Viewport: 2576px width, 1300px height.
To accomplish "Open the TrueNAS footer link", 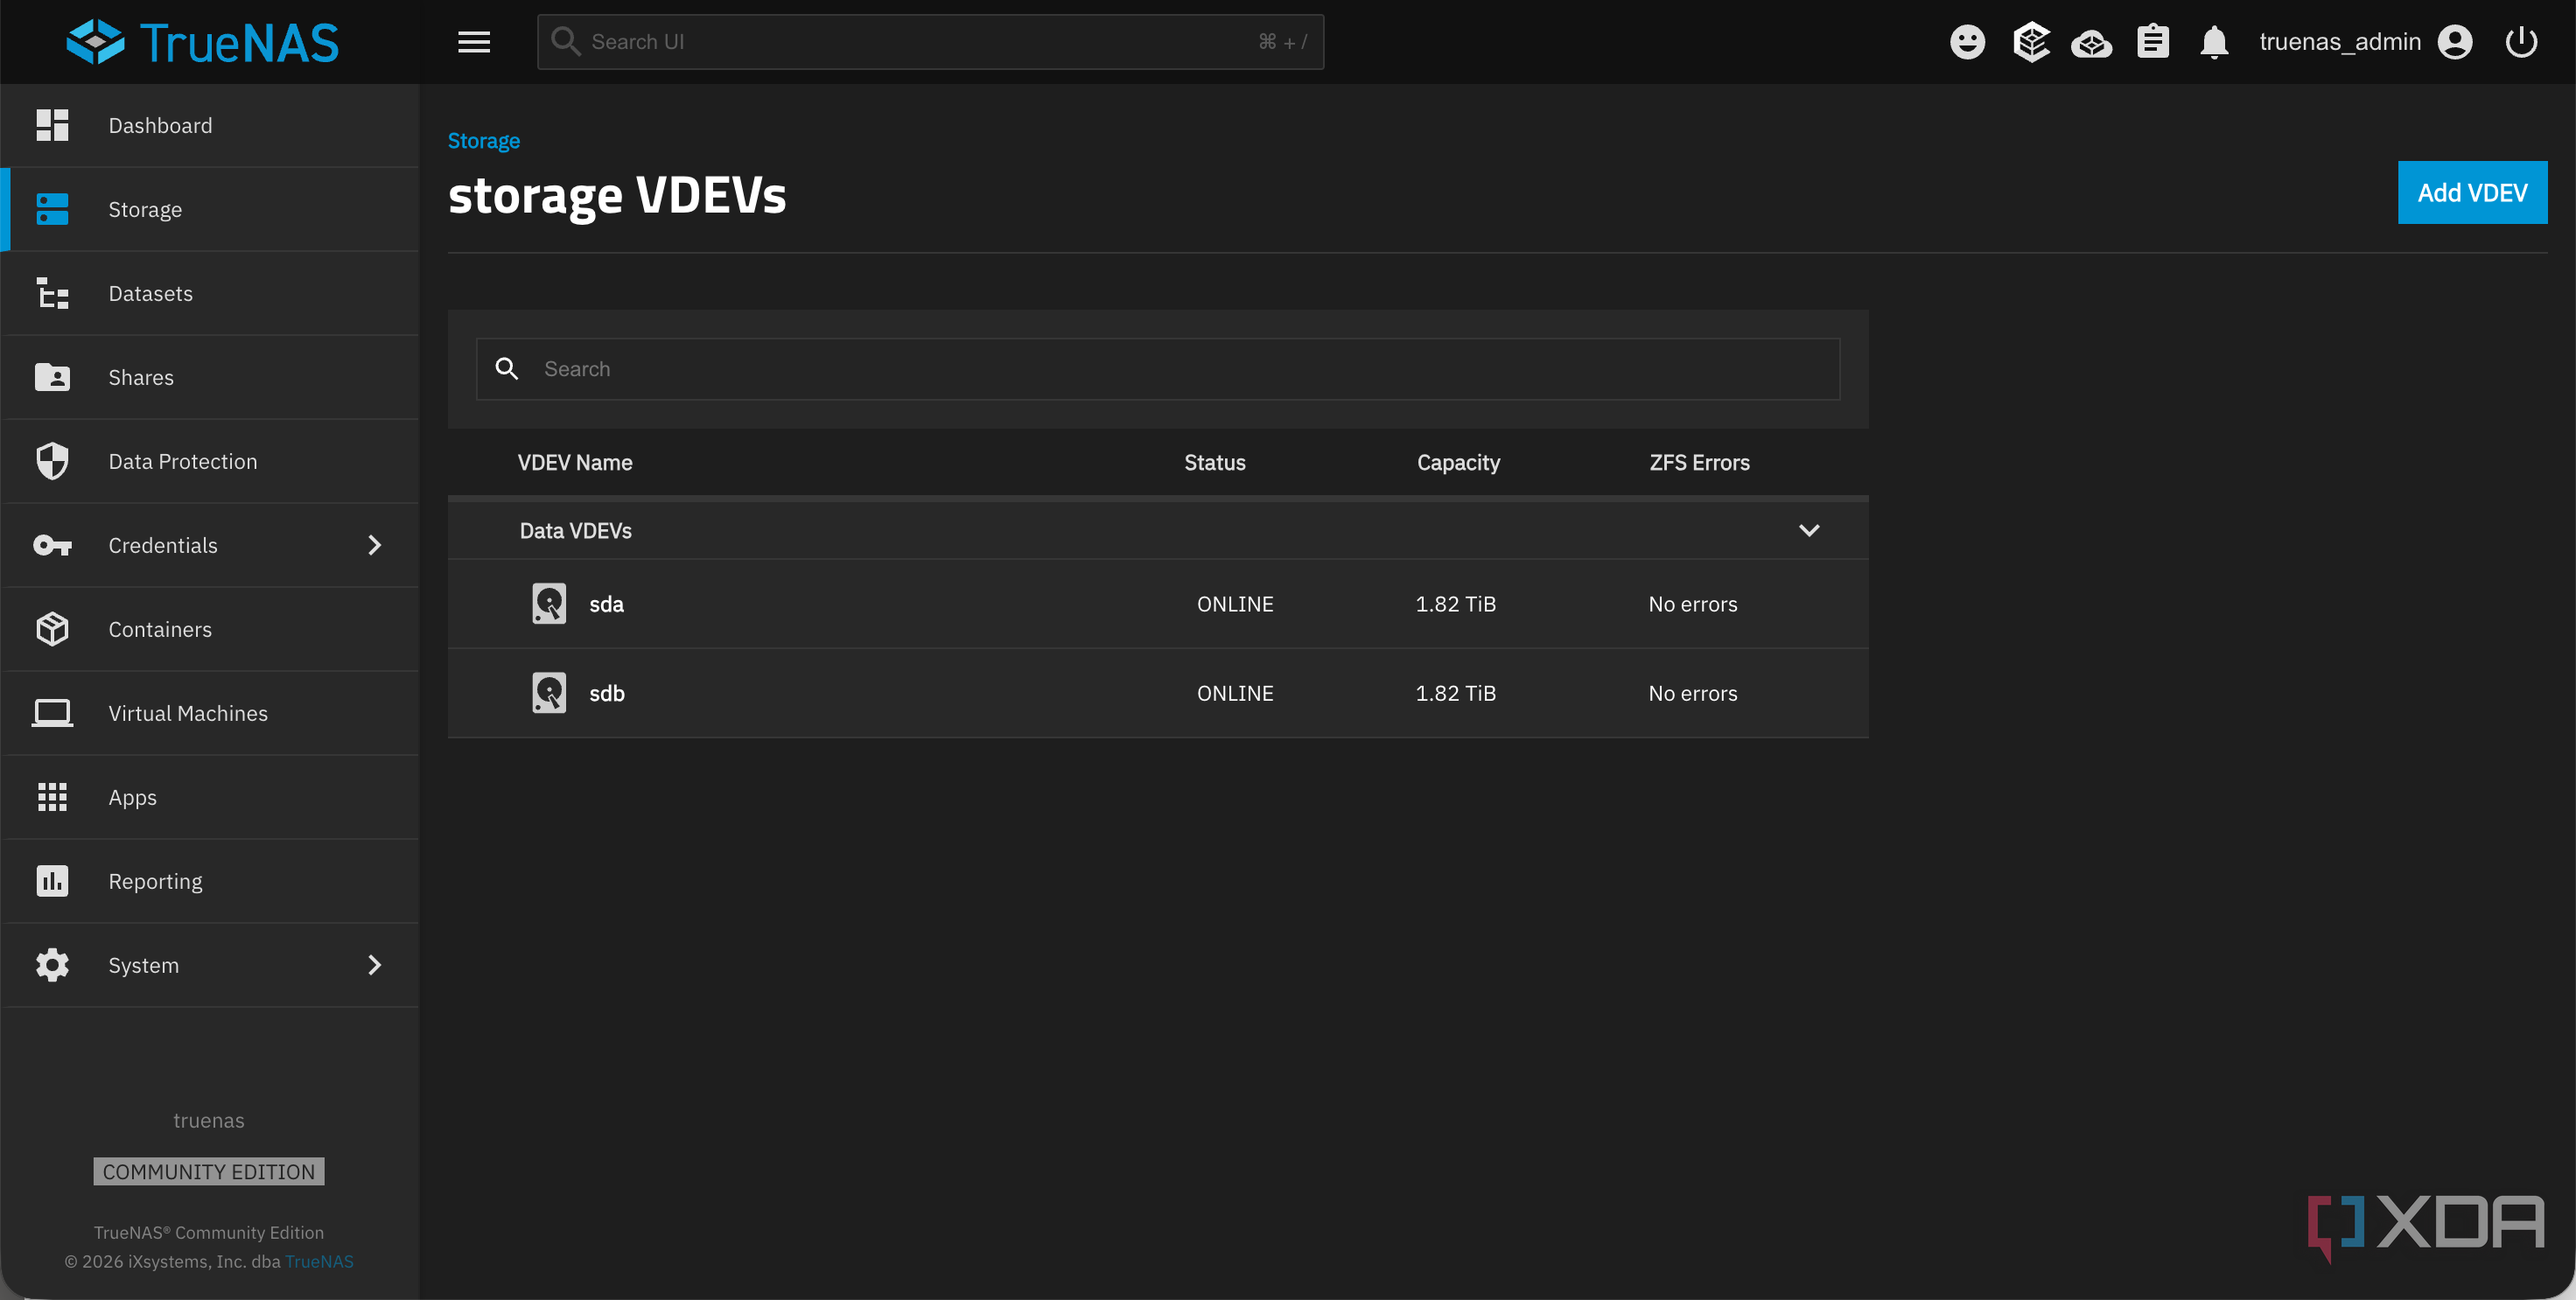I will pos(319,1262).
